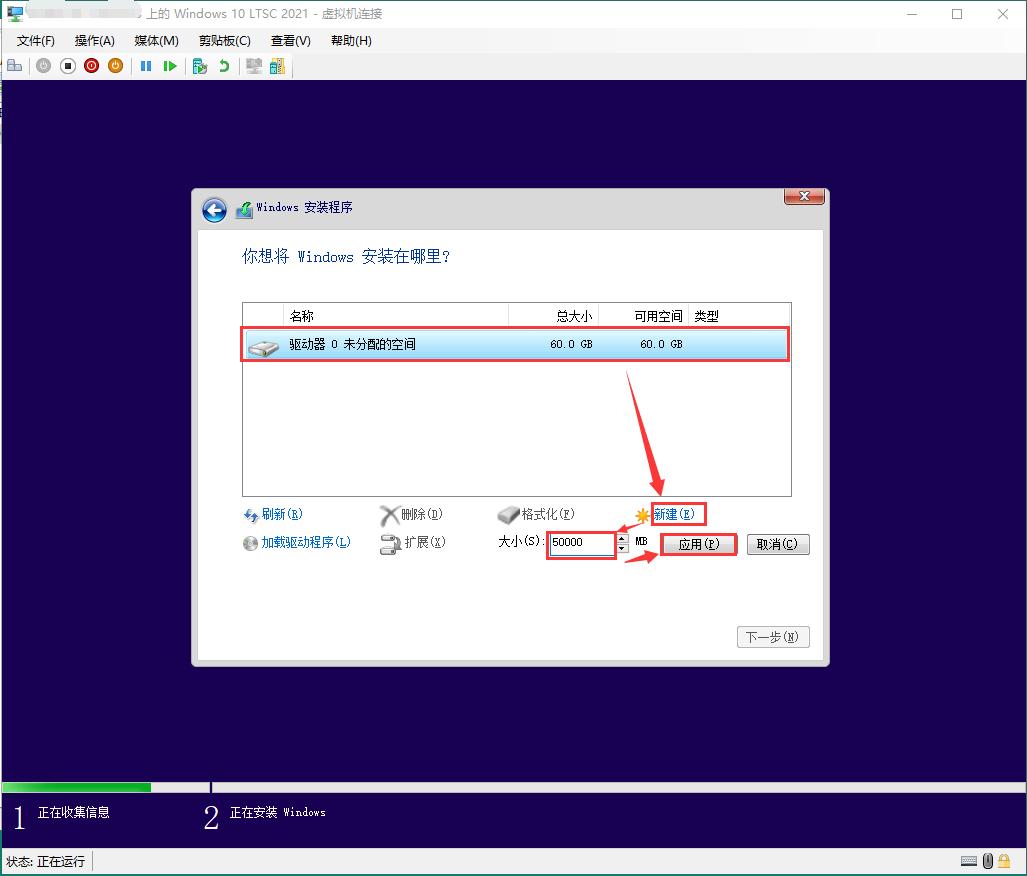
Task: Click the lock icon in status bar
Action: [1004, 861]
